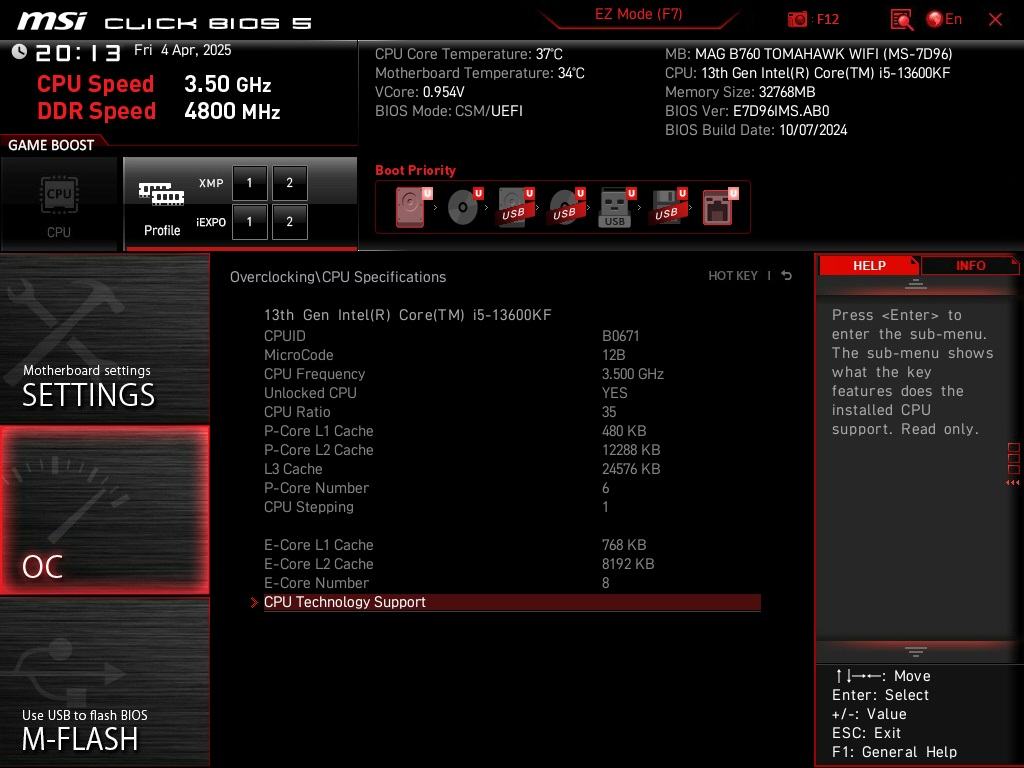Toggle the GAME BOOST CPU icon
Viewport: 1024px width, 768px height.
(x=59, y=204)
